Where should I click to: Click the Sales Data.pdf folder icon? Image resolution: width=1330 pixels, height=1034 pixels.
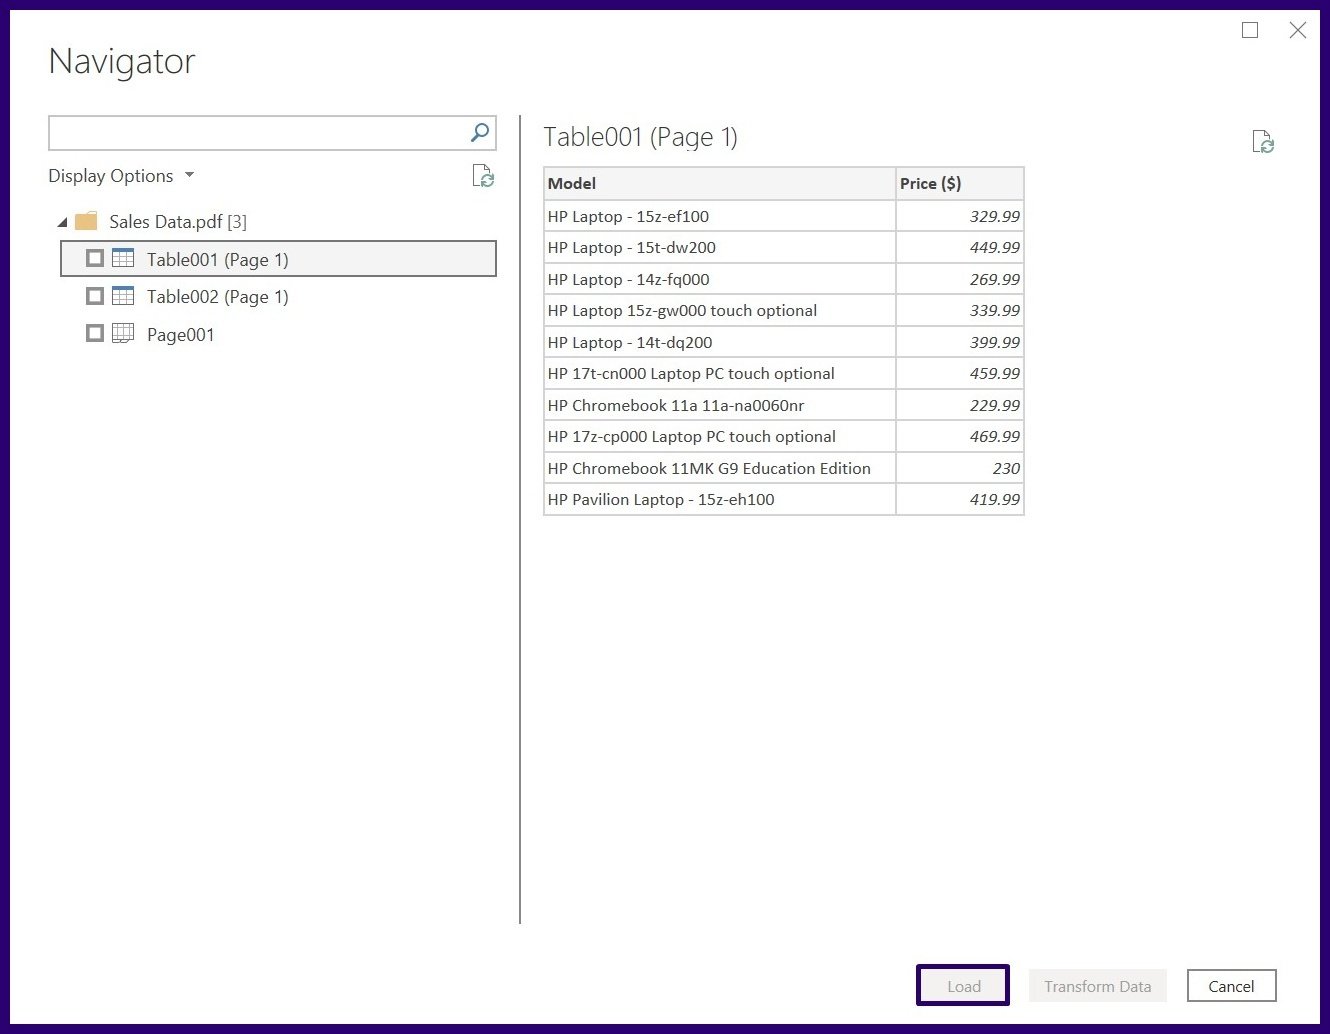tap(87, 221)
